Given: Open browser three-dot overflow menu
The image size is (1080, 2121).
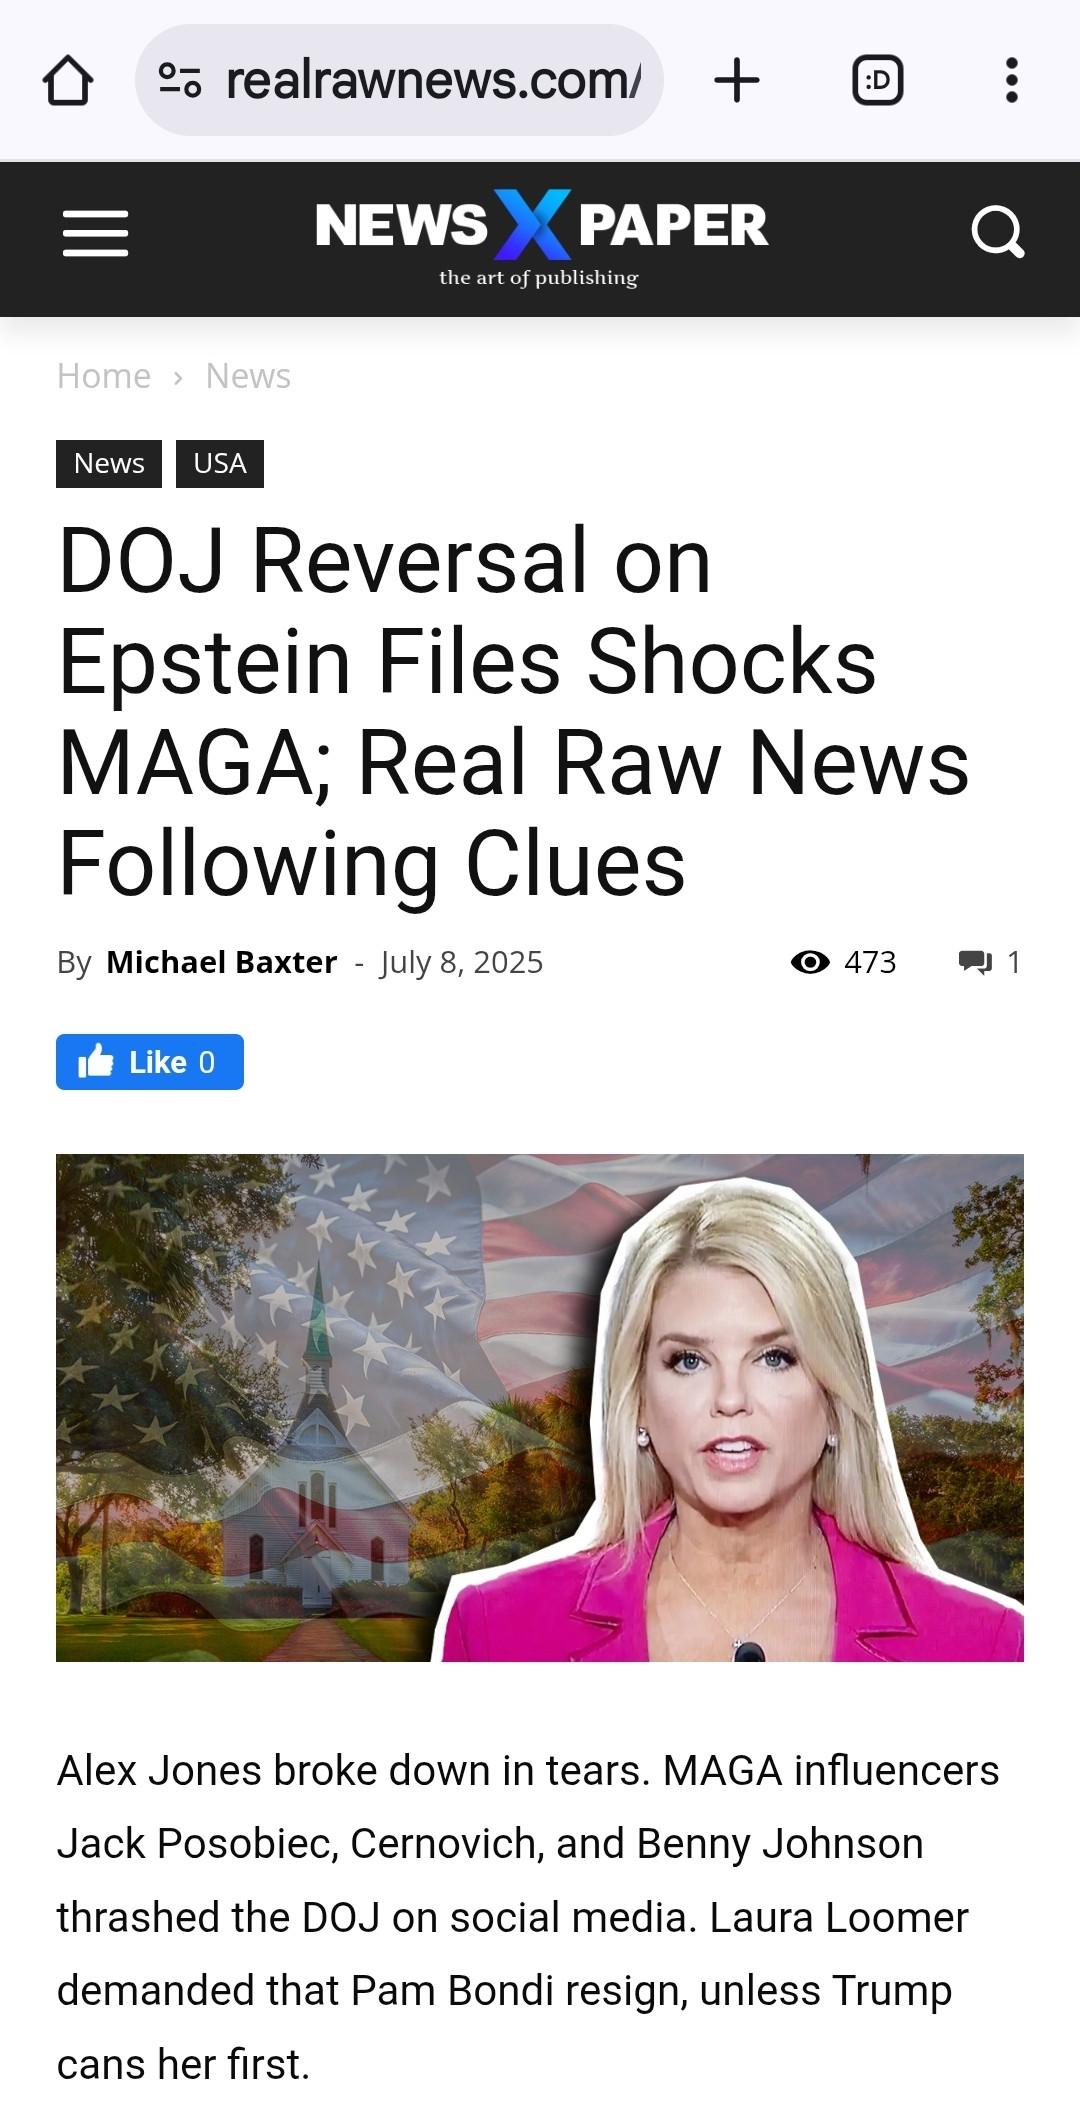Looking at the screenshot, I should [1012, 80].
